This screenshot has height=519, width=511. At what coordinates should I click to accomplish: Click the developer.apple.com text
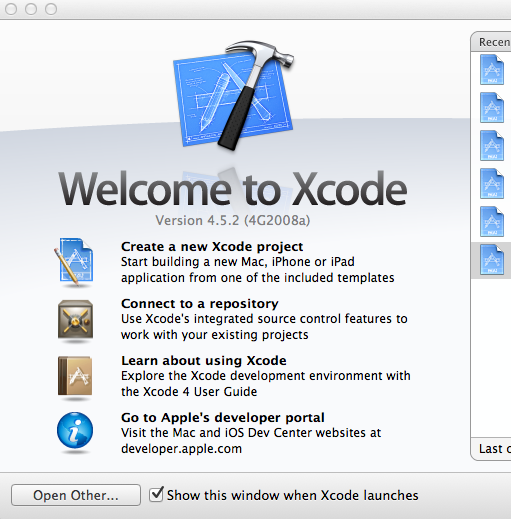point(181,449)
